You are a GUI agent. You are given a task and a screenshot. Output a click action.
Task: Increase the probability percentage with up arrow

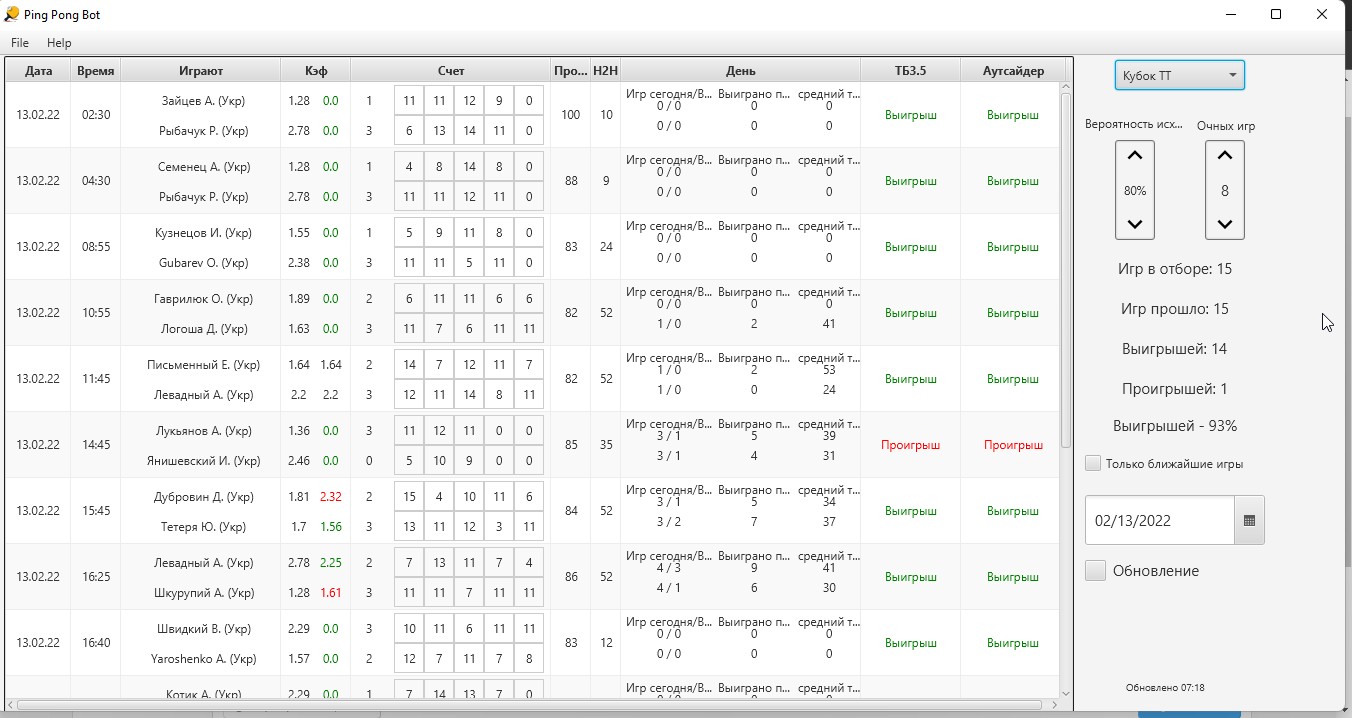tap(1134, 156)
